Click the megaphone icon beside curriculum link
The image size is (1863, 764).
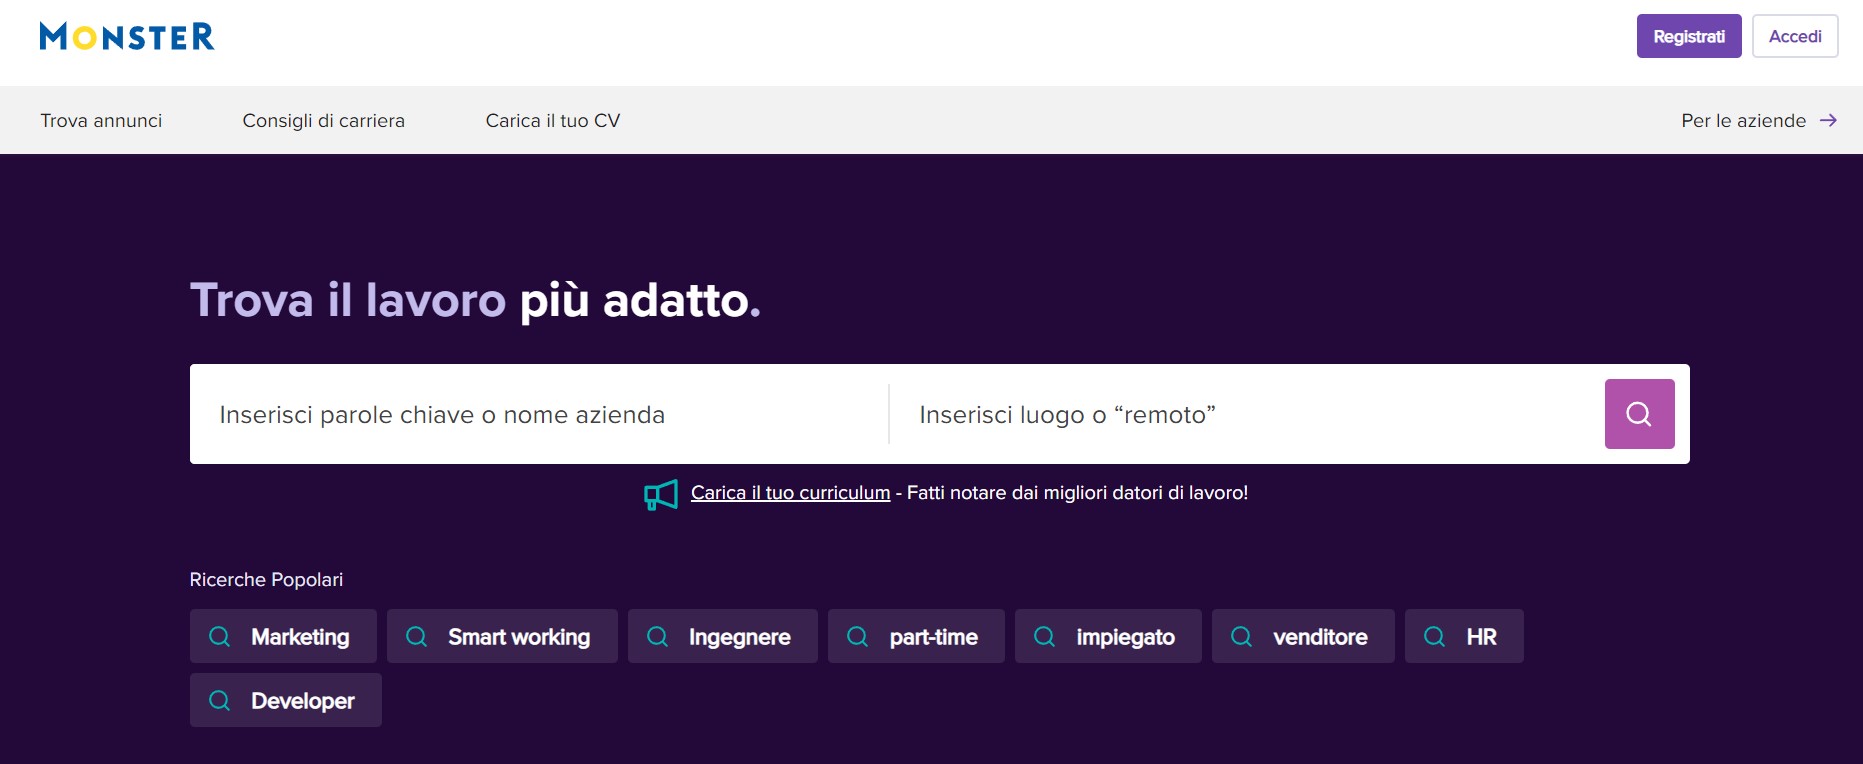[x=661, y=494]
